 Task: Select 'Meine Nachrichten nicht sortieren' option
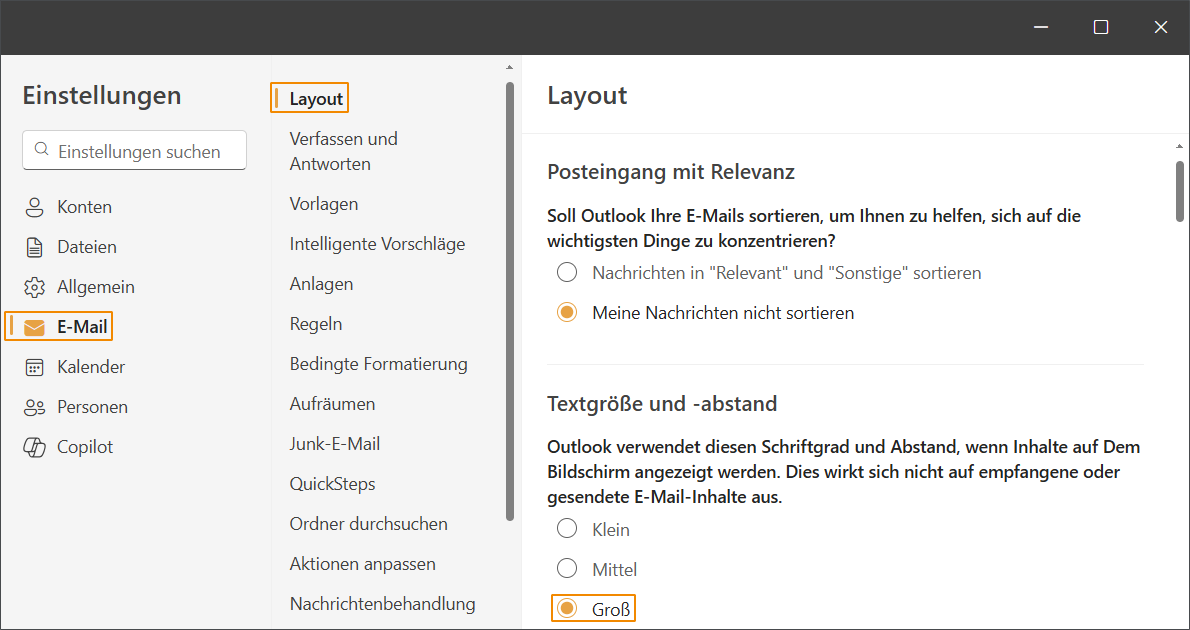(x=567, y=312)
